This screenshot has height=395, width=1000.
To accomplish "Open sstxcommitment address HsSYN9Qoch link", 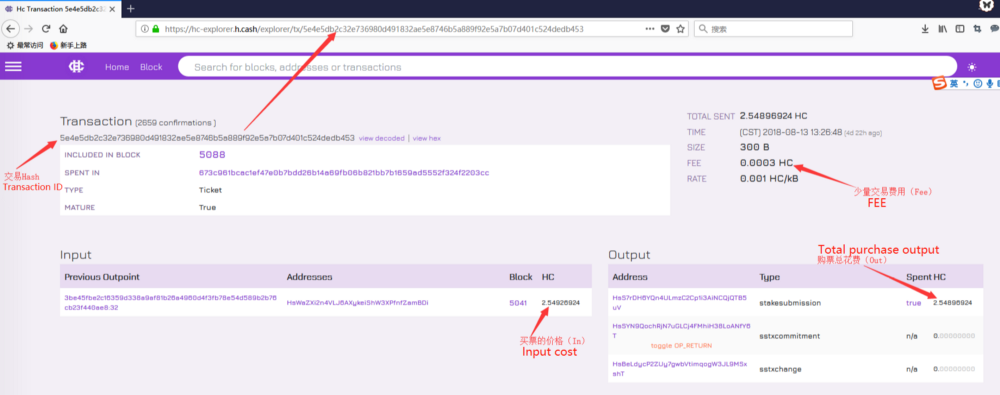I will tap(683, 331).
